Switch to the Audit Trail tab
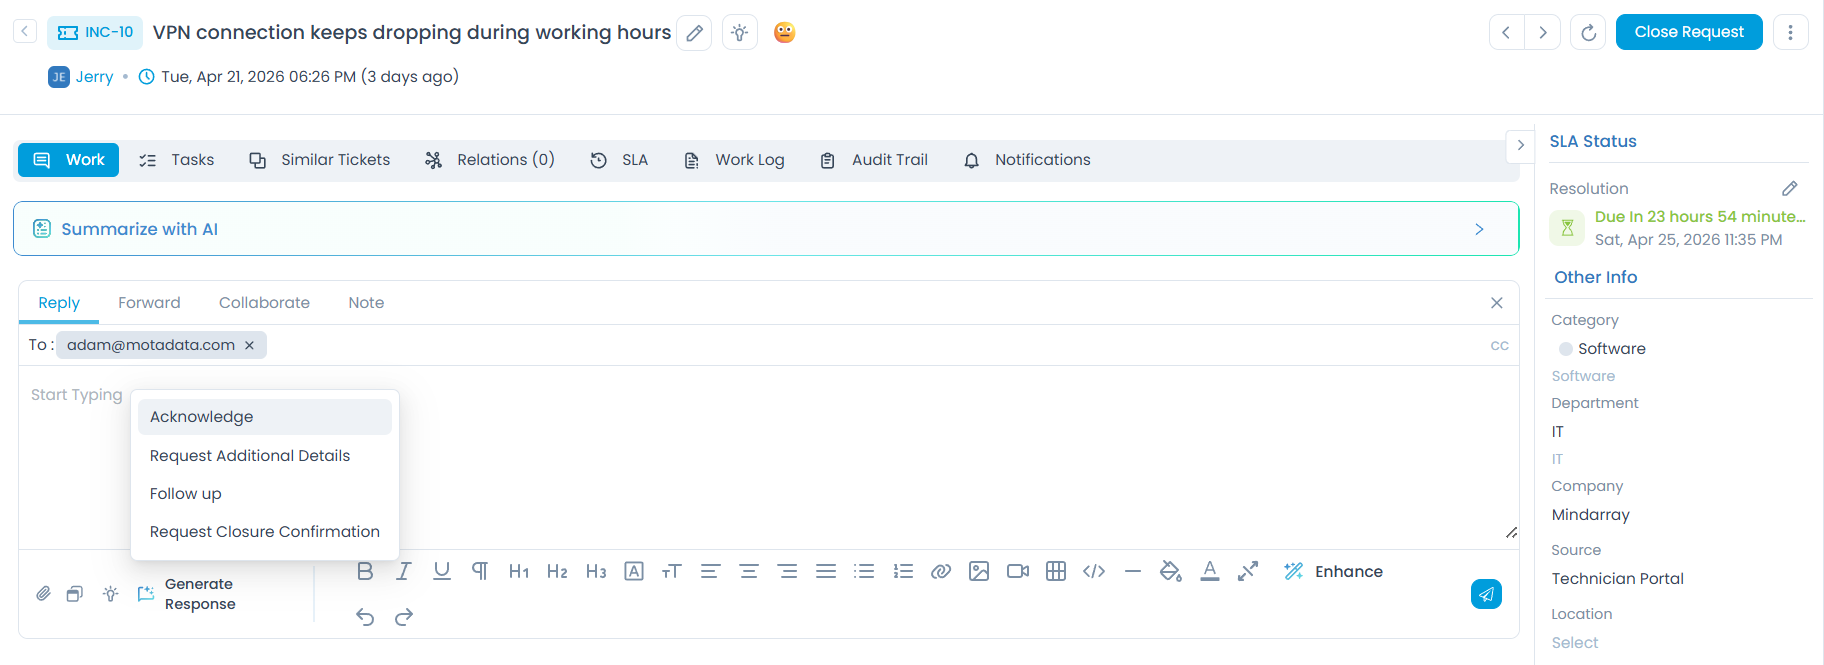 click(x=874, y=160)
